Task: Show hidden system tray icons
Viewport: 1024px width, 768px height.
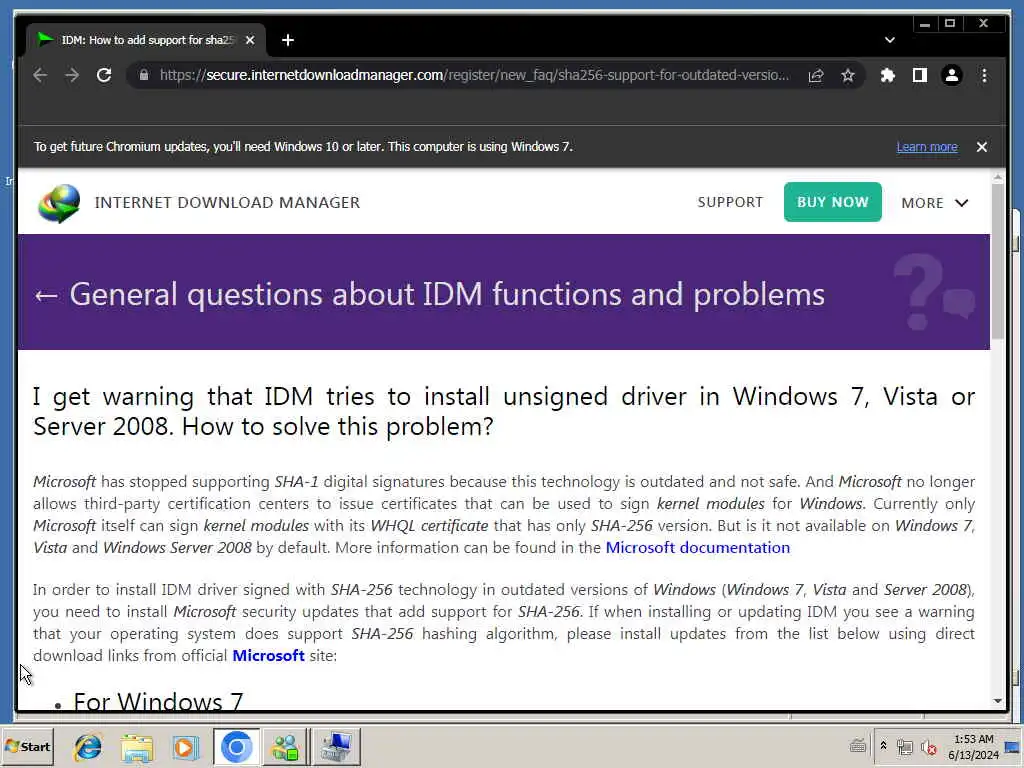Action: [x=883, y=746]
